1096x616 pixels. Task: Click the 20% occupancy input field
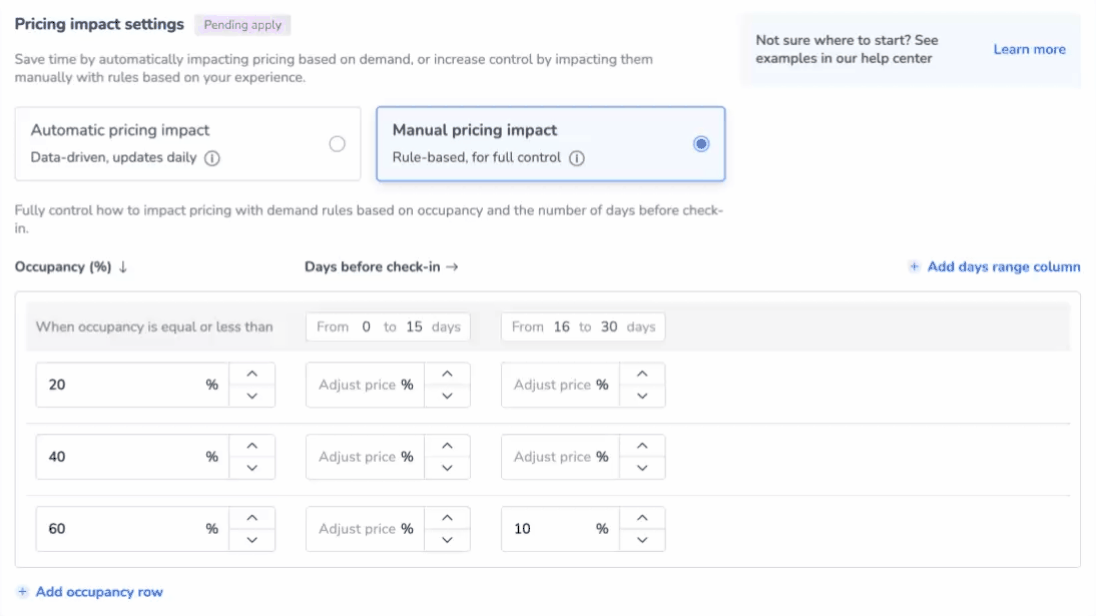click(x=120, y=385)
